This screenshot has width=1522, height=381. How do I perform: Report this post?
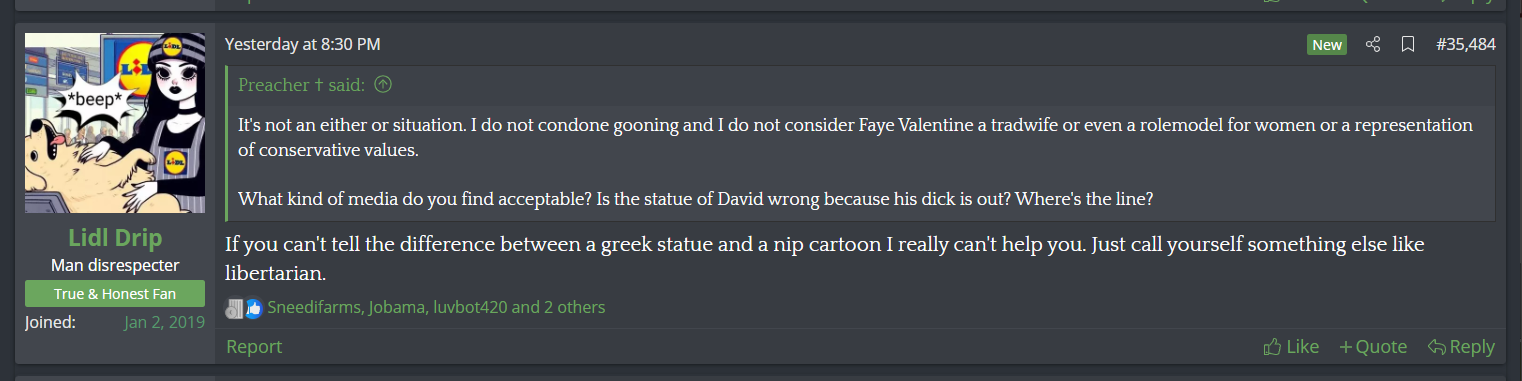pos(254,347)
